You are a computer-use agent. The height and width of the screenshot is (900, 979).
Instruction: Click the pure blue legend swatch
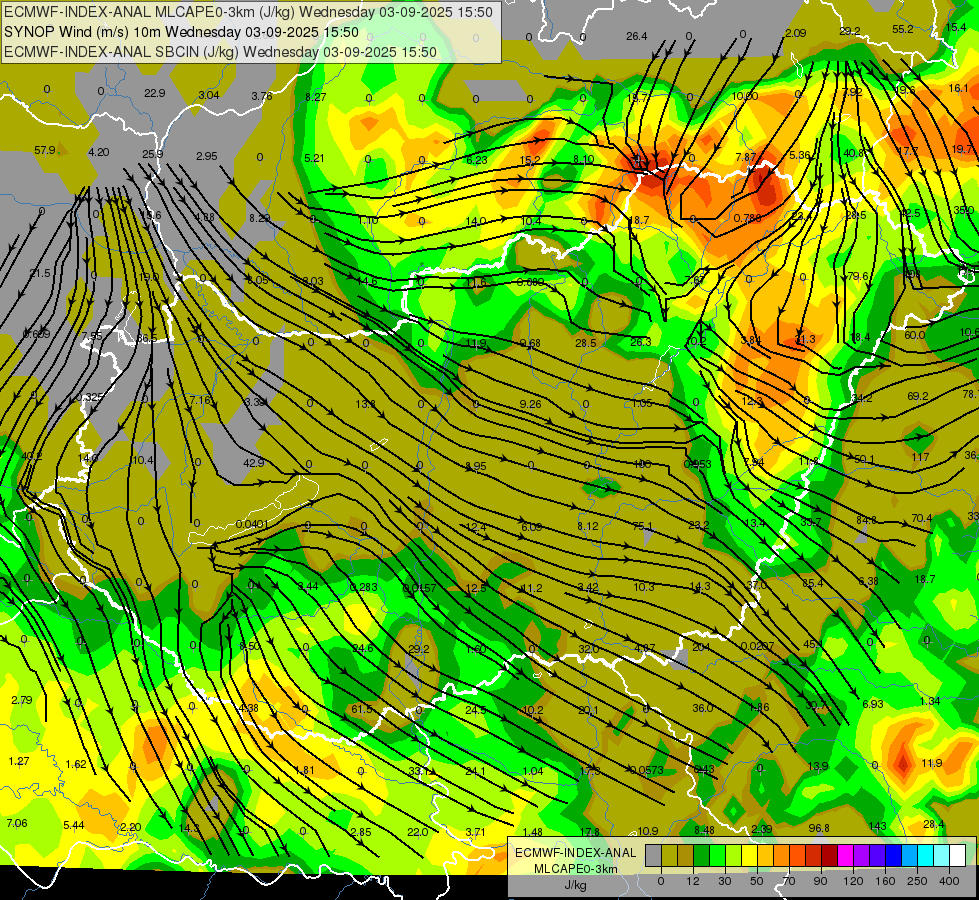[x=893, y=855]
